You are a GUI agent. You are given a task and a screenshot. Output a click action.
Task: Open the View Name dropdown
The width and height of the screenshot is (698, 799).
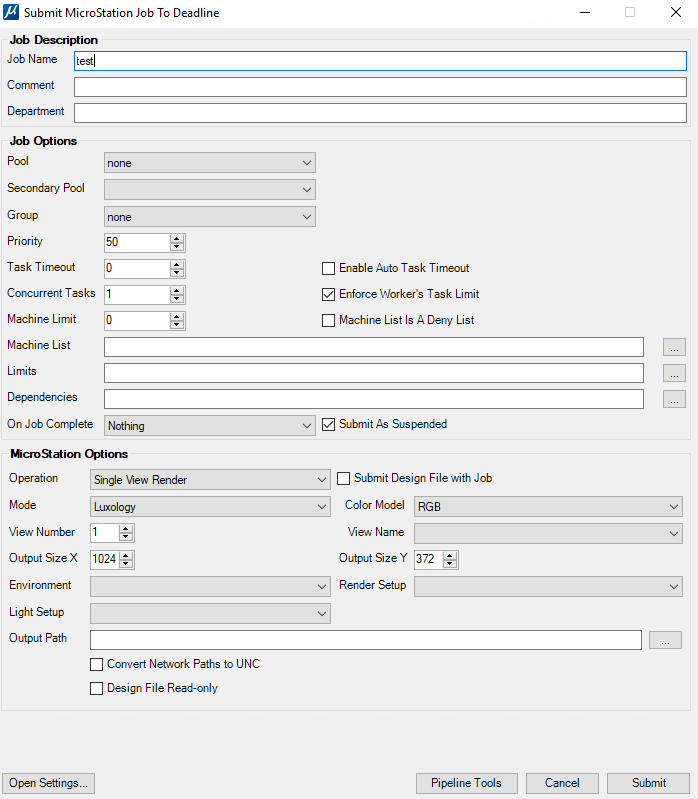point(548,534)
